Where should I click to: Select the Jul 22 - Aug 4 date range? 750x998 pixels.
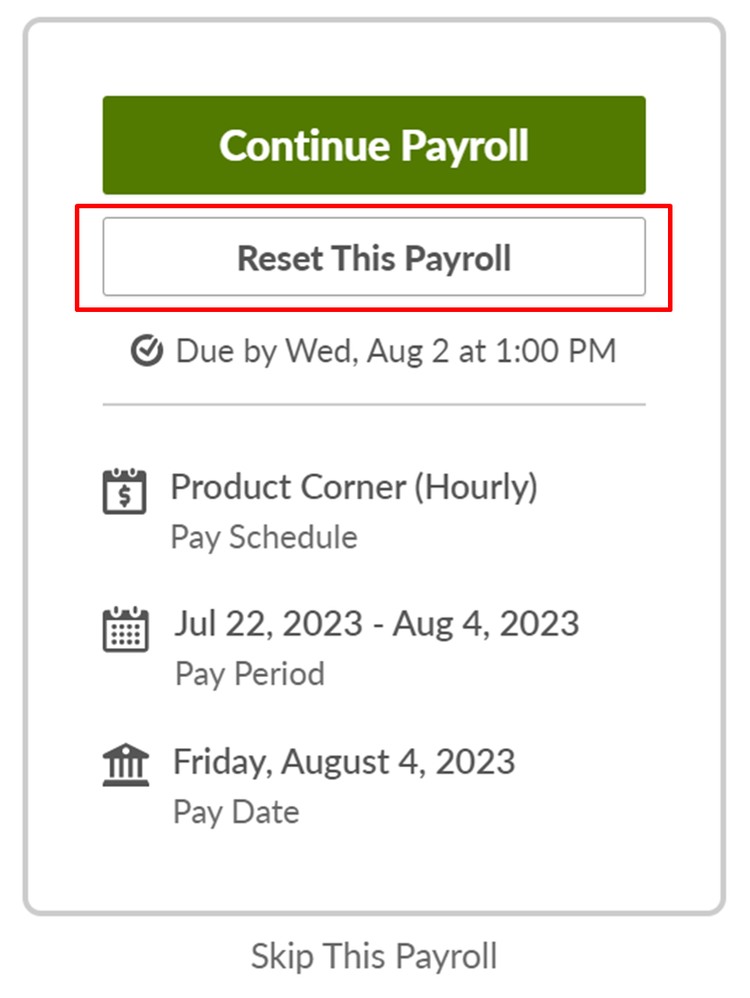[377, 624]
